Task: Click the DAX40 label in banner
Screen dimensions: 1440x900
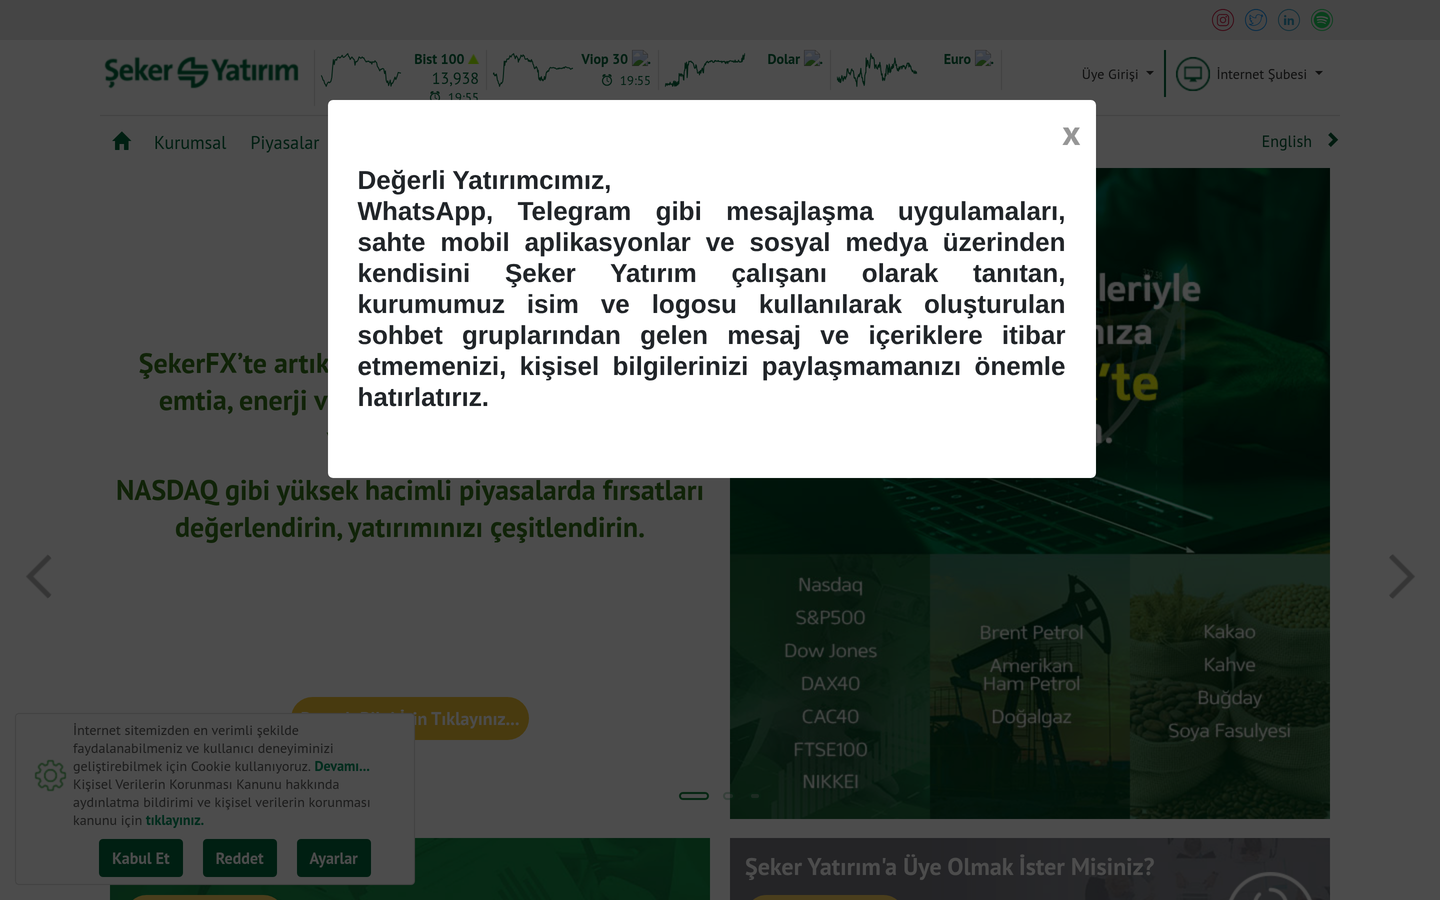Action: [830, 684]
